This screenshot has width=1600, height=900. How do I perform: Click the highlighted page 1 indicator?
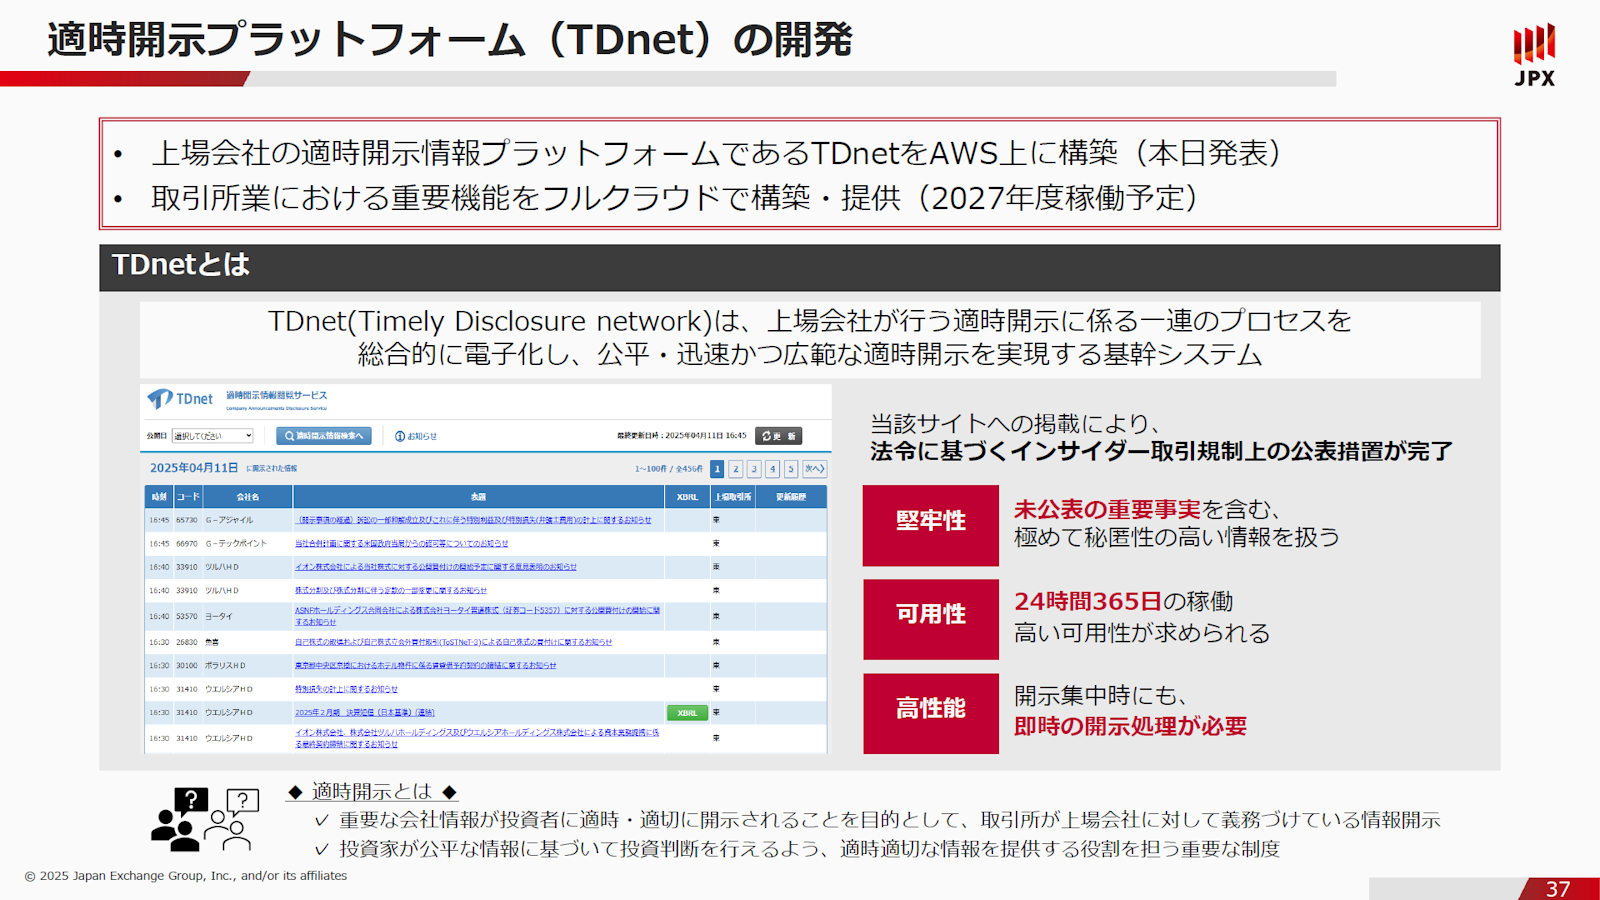[x=717, y=468]
